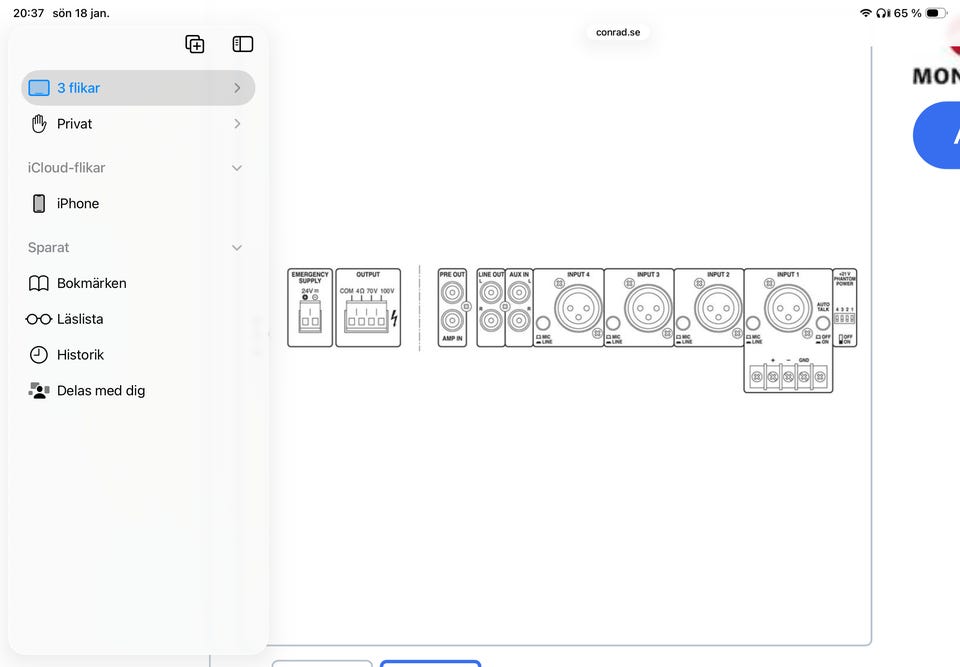Click the glasses icon beside Läslista
This screenshot has height=667, width=960.
(39, 319)
